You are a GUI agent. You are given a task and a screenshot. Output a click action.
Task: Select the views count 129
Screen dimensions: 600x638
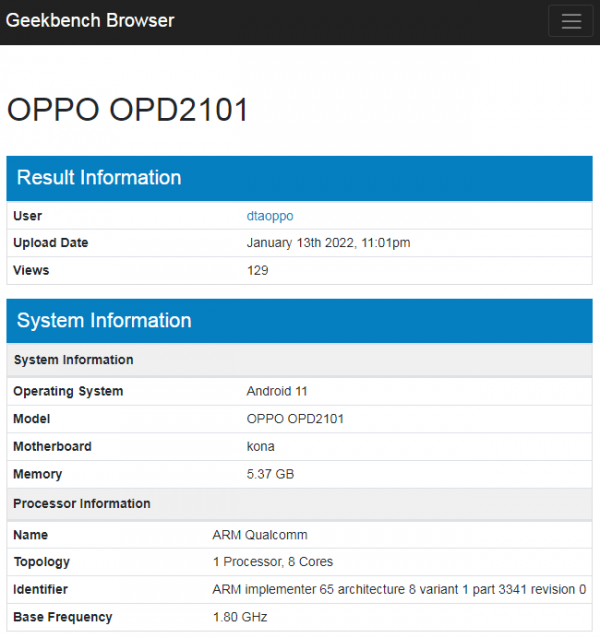click(257, 270)
